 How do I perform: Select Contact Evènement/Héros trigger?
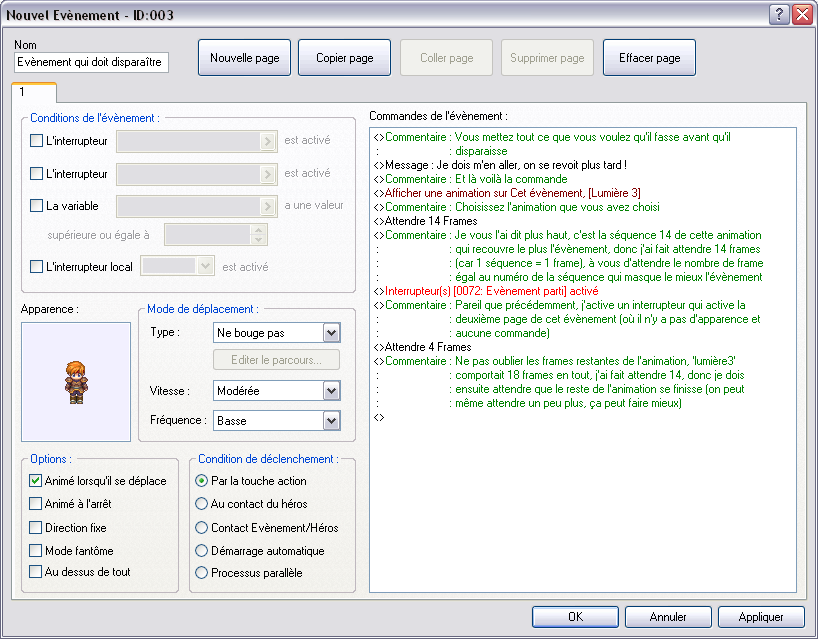[x=201, y=527]
